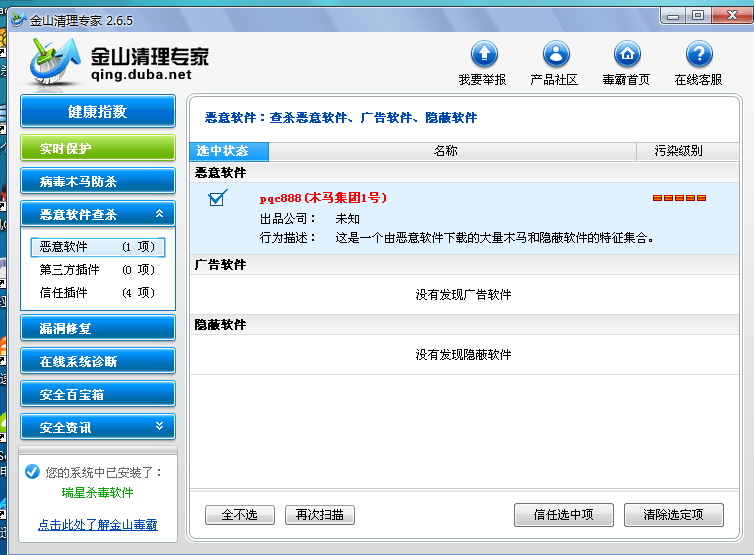Select 信任插件 (4 项) entry
754x555 pixels.
[x=98, y=292]
